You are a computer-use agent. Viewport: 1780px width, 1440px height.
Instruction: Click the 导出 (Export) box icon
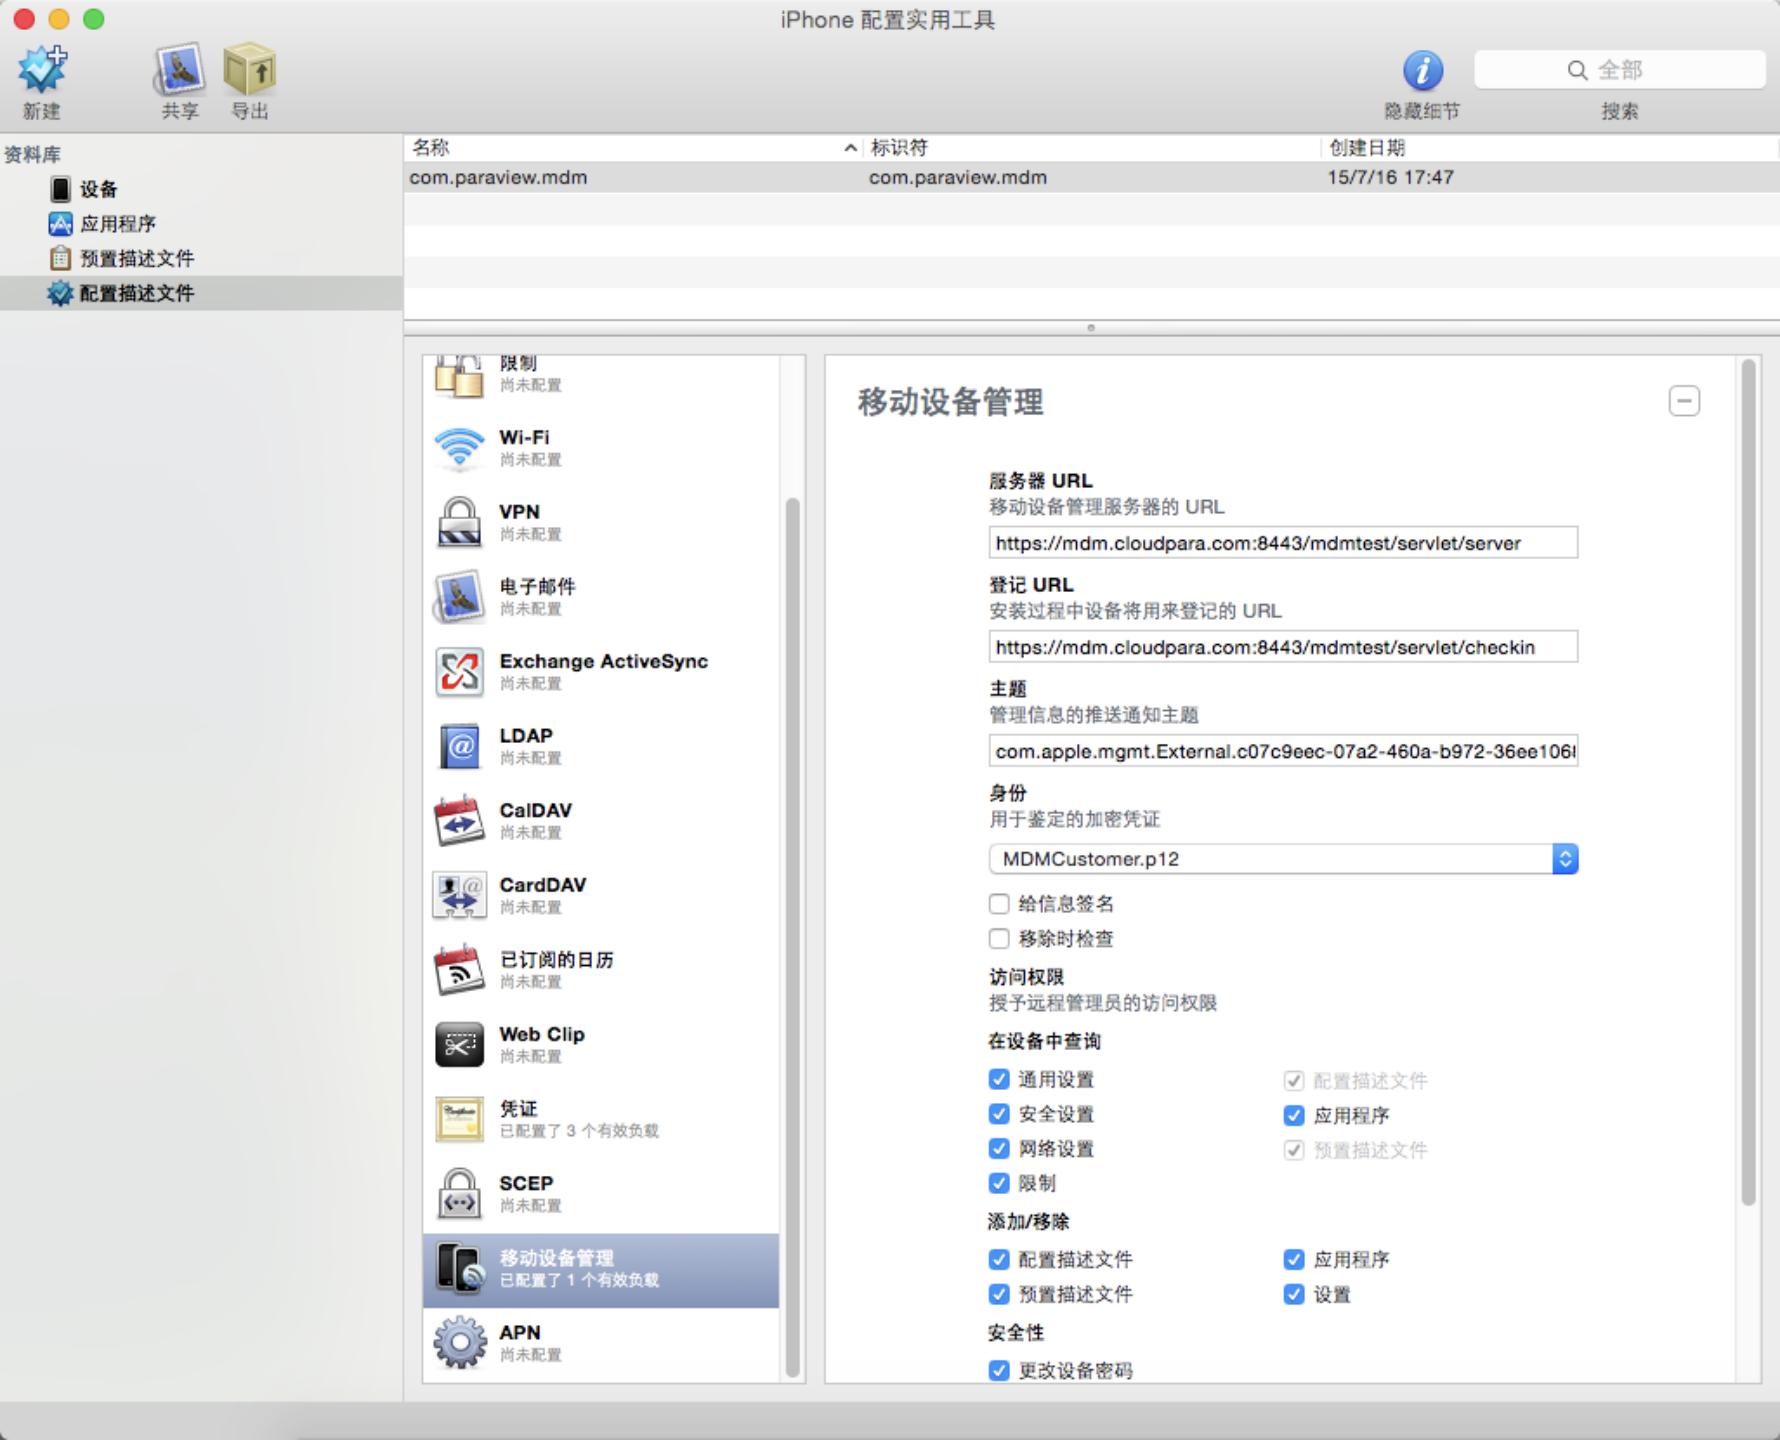pyautogui.click(x=249, y=72)
